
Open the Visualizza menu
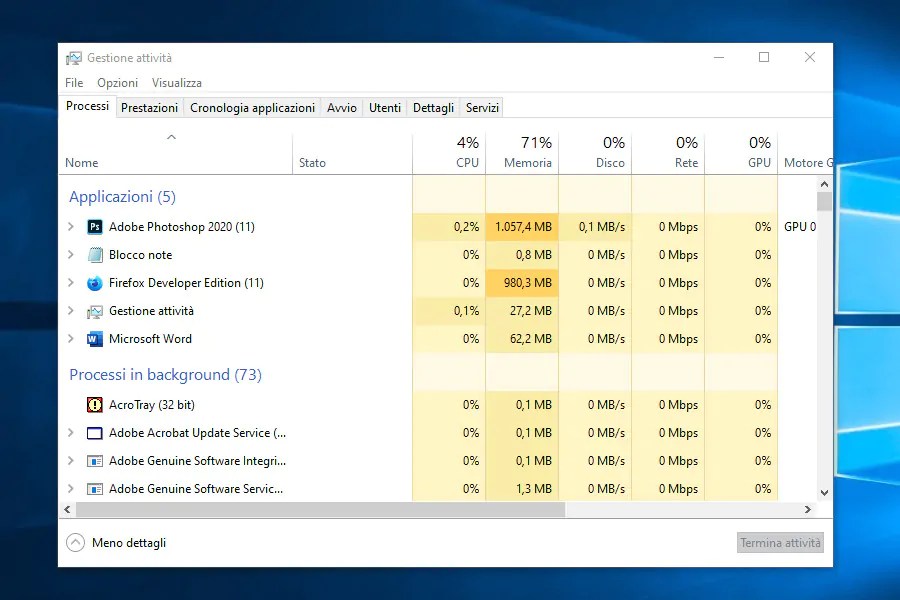177,83
